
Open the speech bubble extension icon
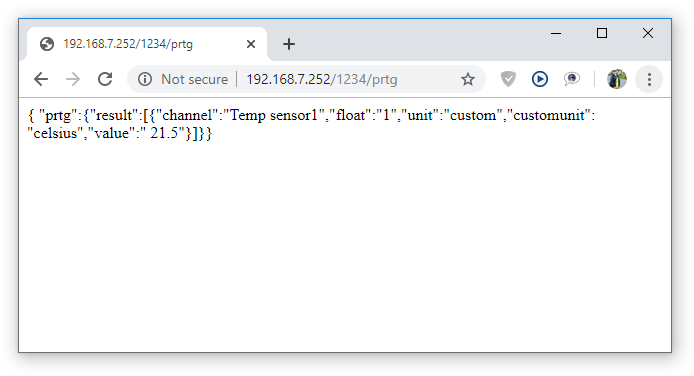[x=571, y=79]
